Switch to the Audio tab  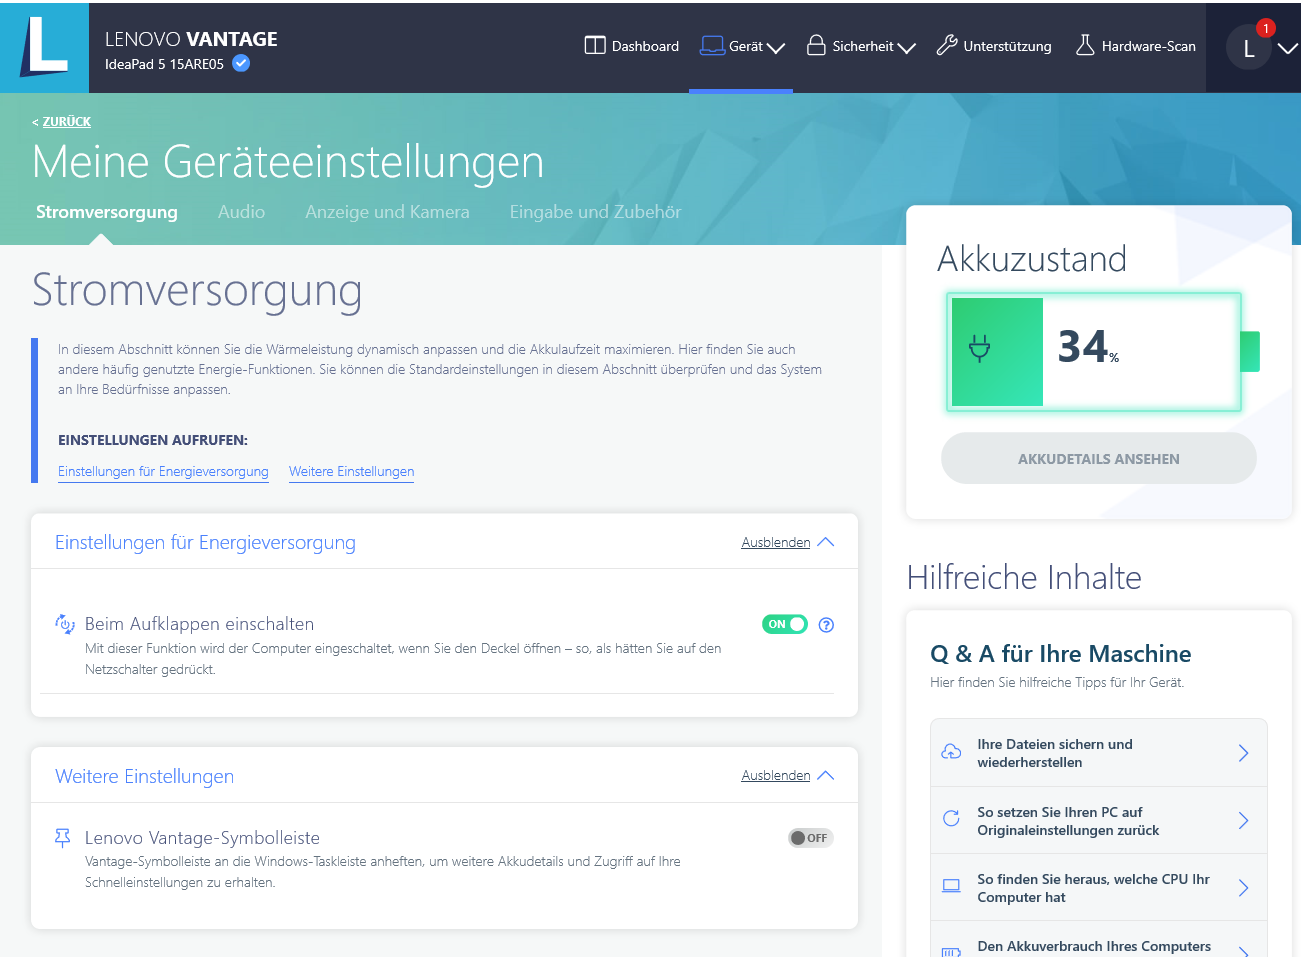click(x=241, y=212)
